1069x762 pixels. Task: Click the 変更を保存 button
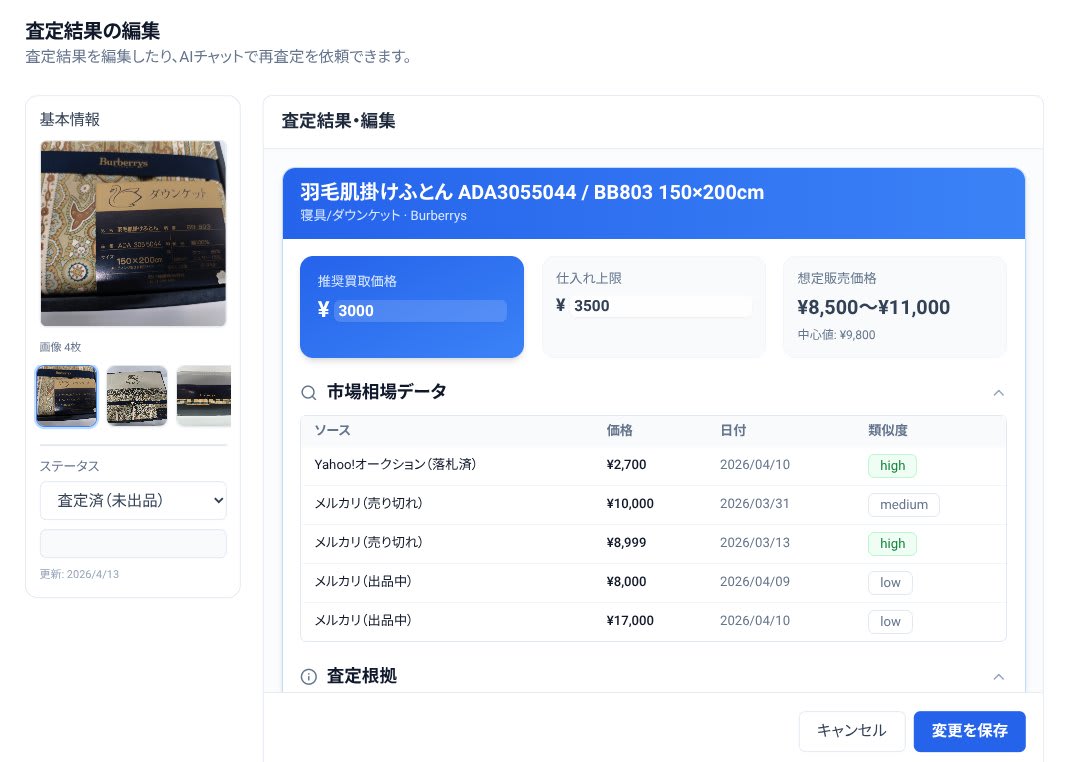click(969, 731)
